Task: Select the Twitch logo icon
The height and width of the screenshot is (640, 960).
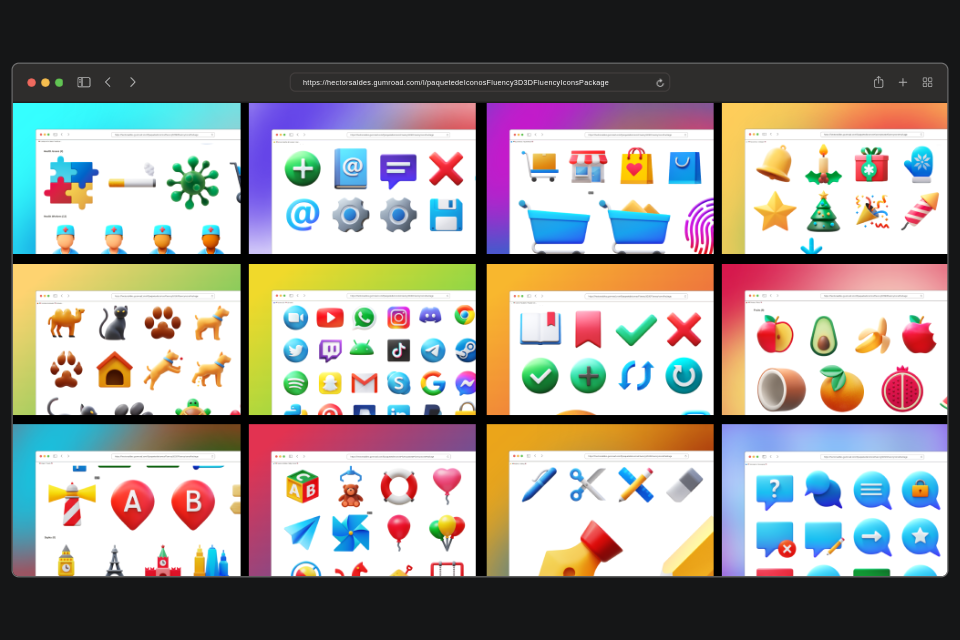Action: (331, 351)
